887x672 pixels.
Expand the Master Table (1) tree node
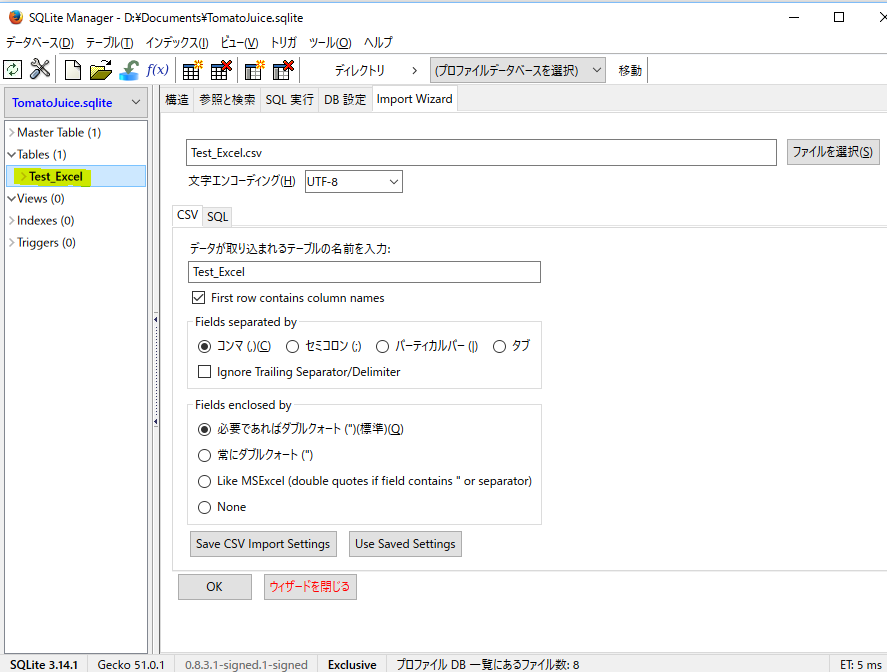(x=11, y=132)
